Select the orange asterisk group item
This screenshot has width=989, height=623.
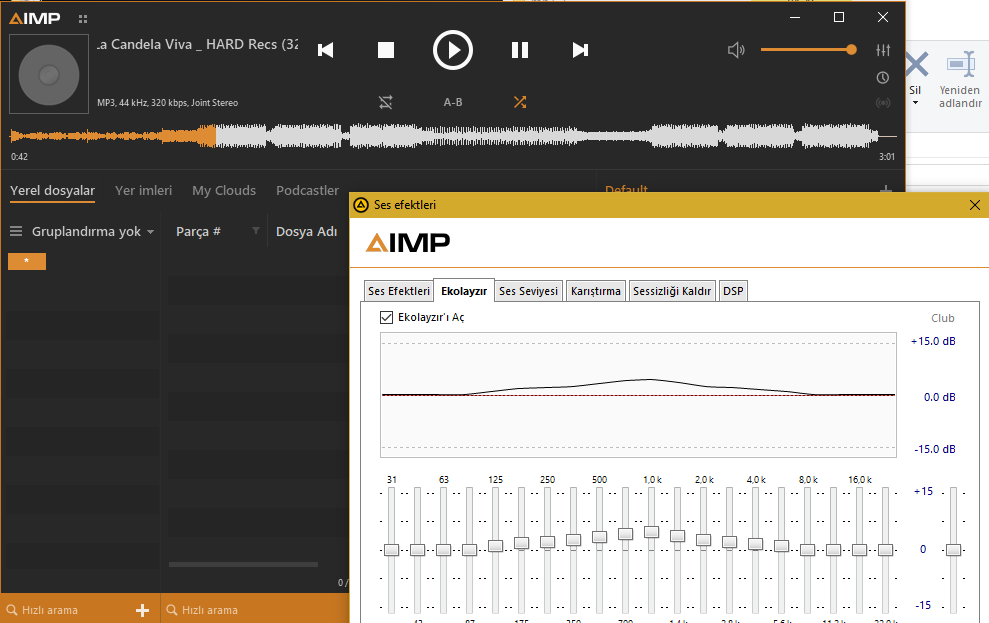coord(26,261)
